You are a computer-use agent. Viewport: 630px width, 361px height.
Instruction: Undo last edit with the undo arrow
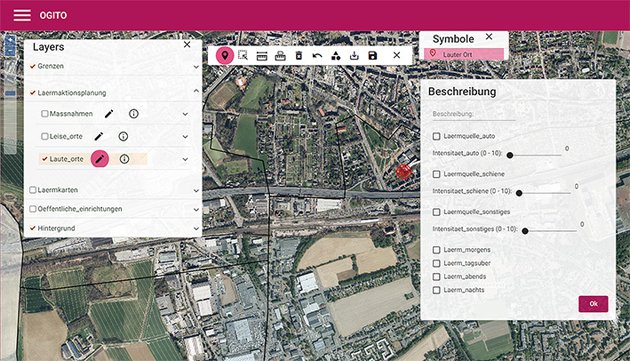click(x=317, y=55)
